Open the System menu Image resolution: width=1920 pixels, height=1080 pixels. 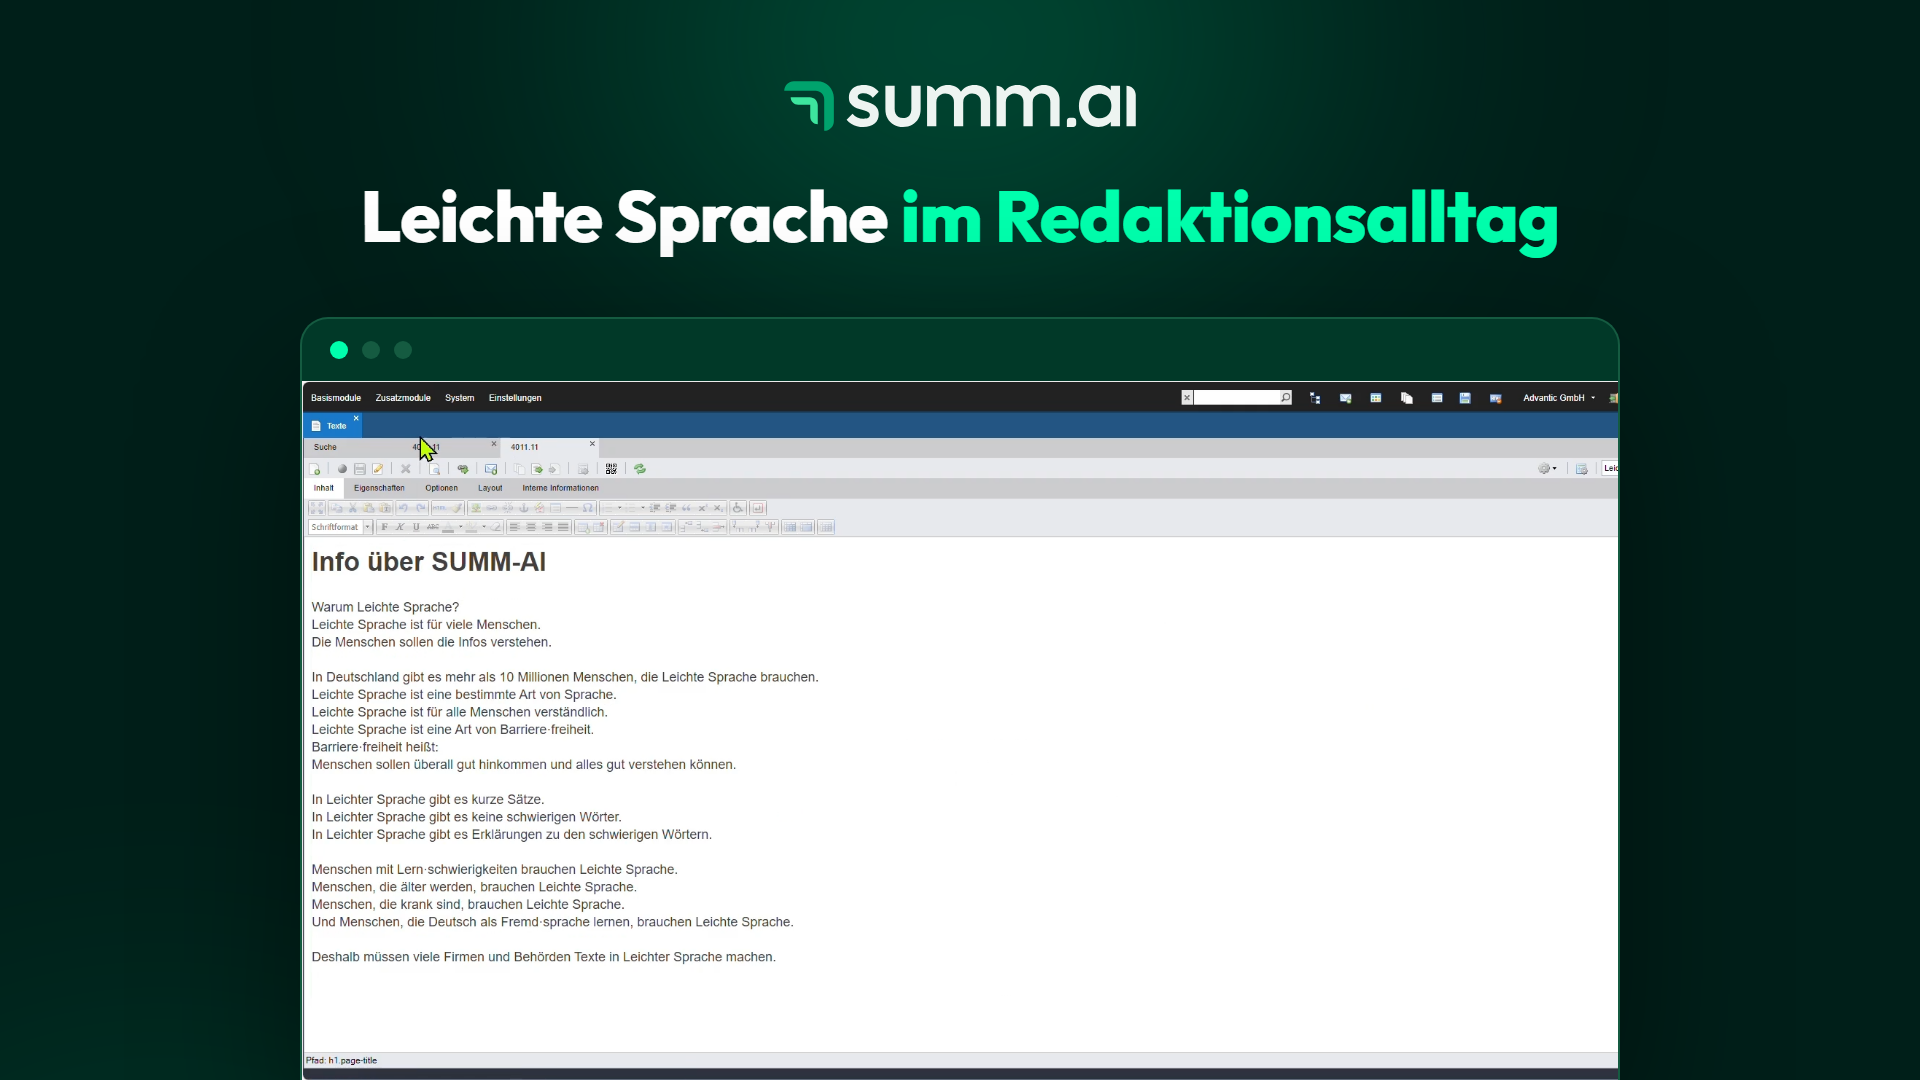pos(460,398)
